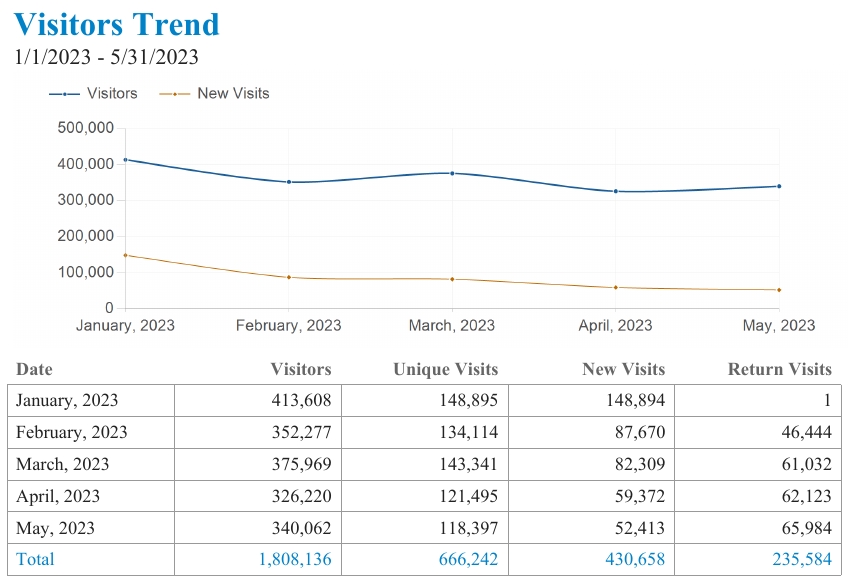Click the January, 2023 x-axis label

[x=125, y=326]
